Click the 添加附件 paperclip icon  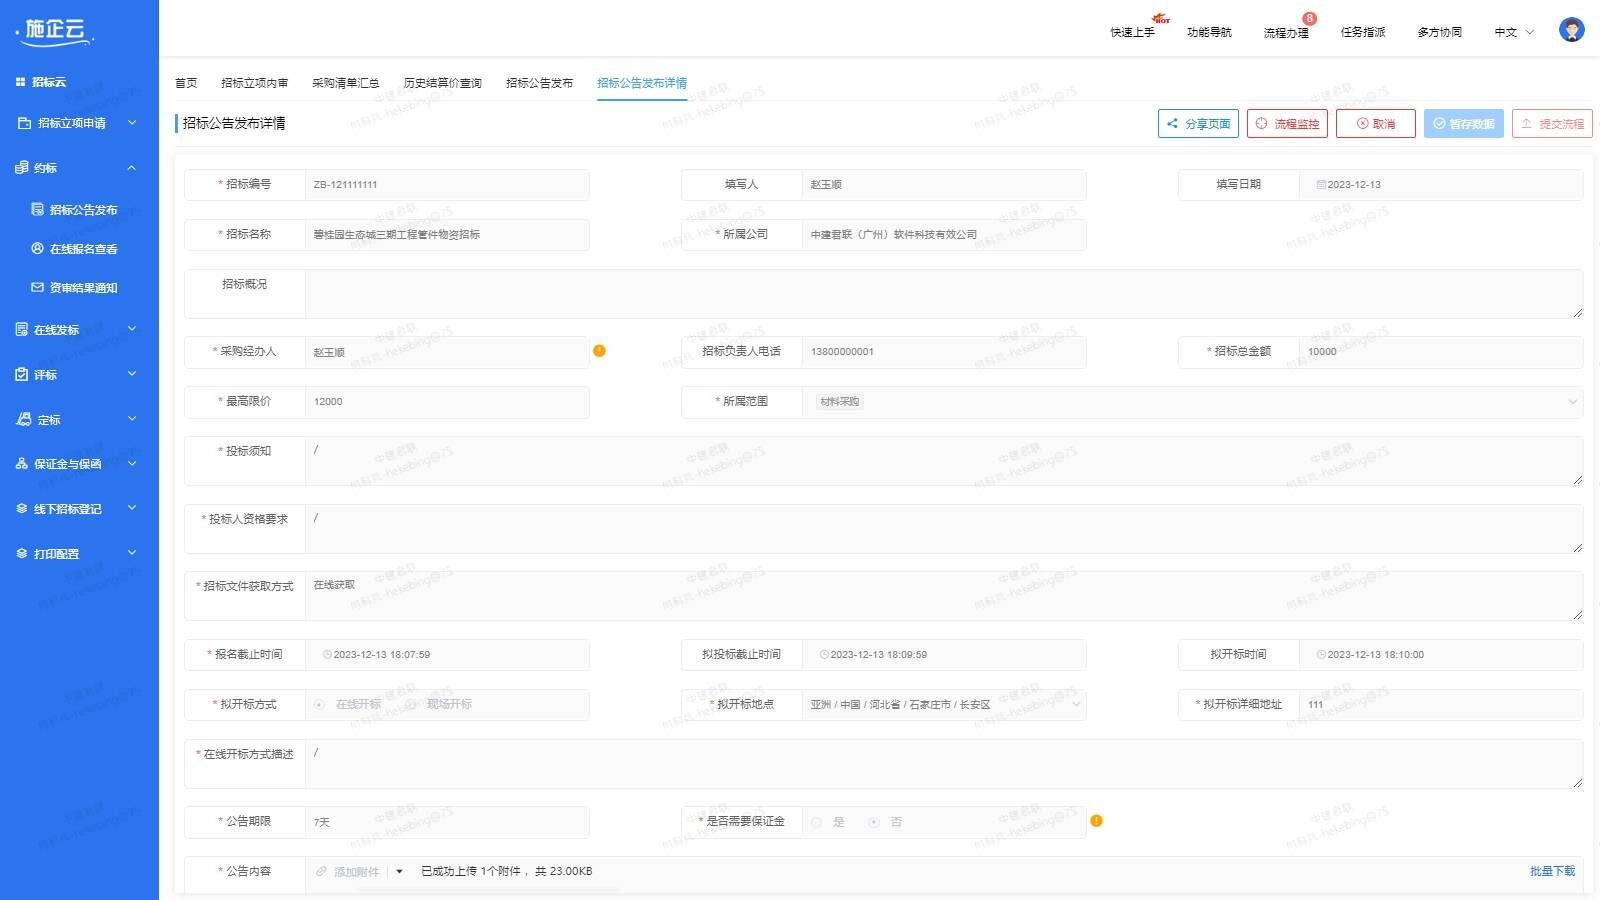pos(322,872)
